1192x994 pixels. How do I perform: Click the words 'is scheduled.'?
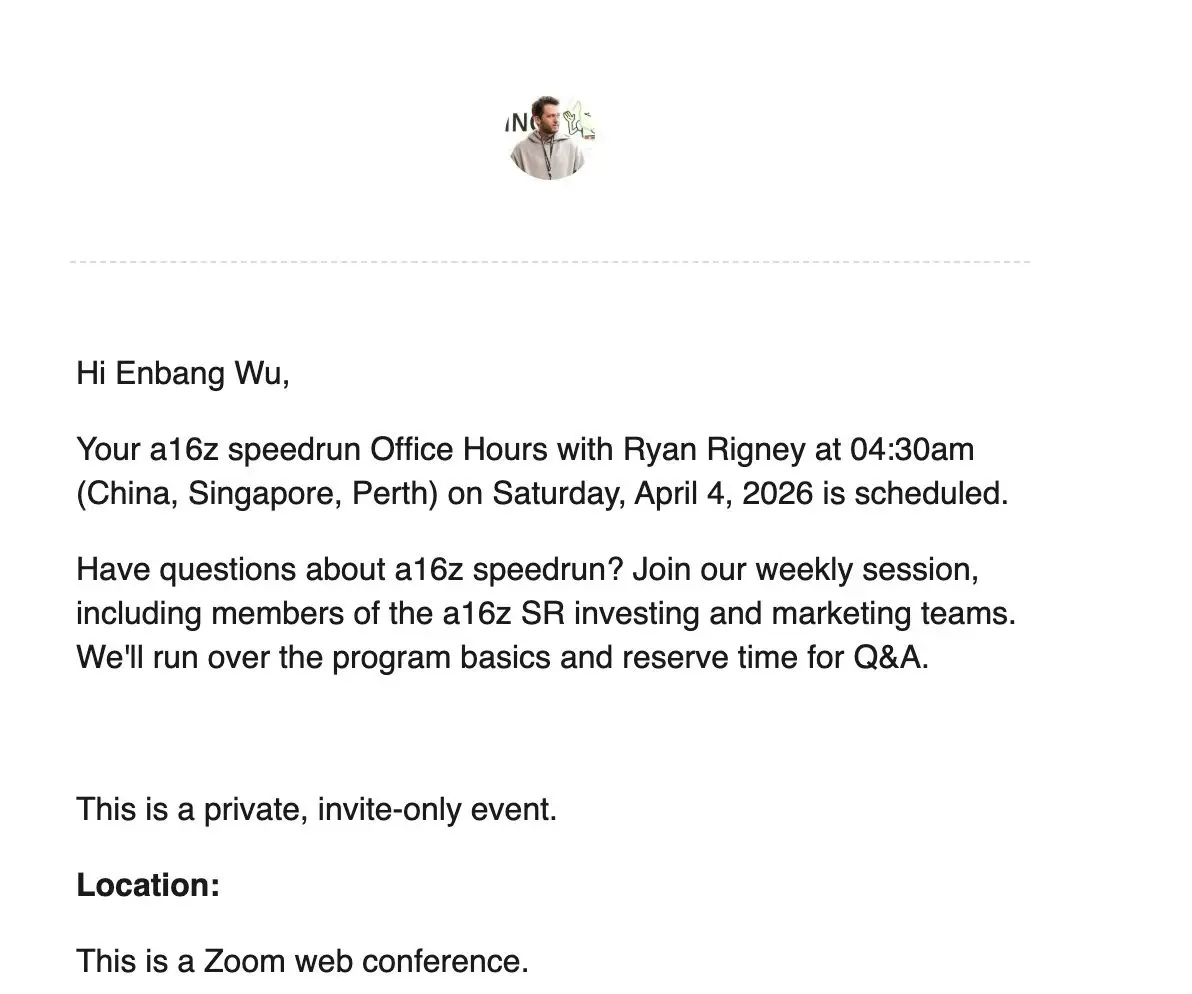[915, 493]
